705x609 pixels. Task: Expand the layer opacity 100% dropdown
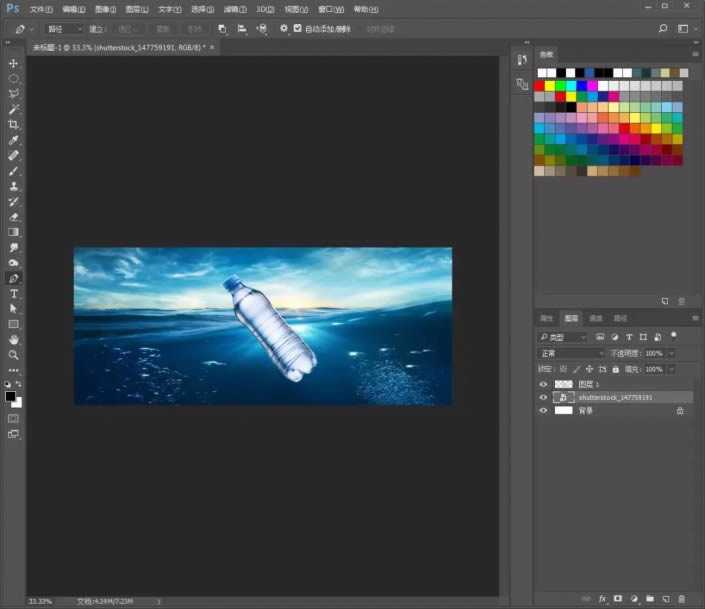(670, 353)
